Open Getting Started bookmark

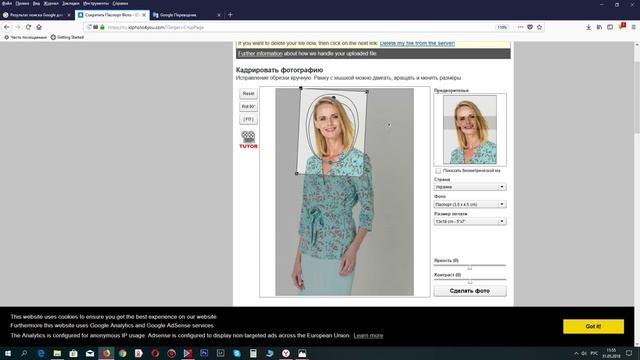67,37
